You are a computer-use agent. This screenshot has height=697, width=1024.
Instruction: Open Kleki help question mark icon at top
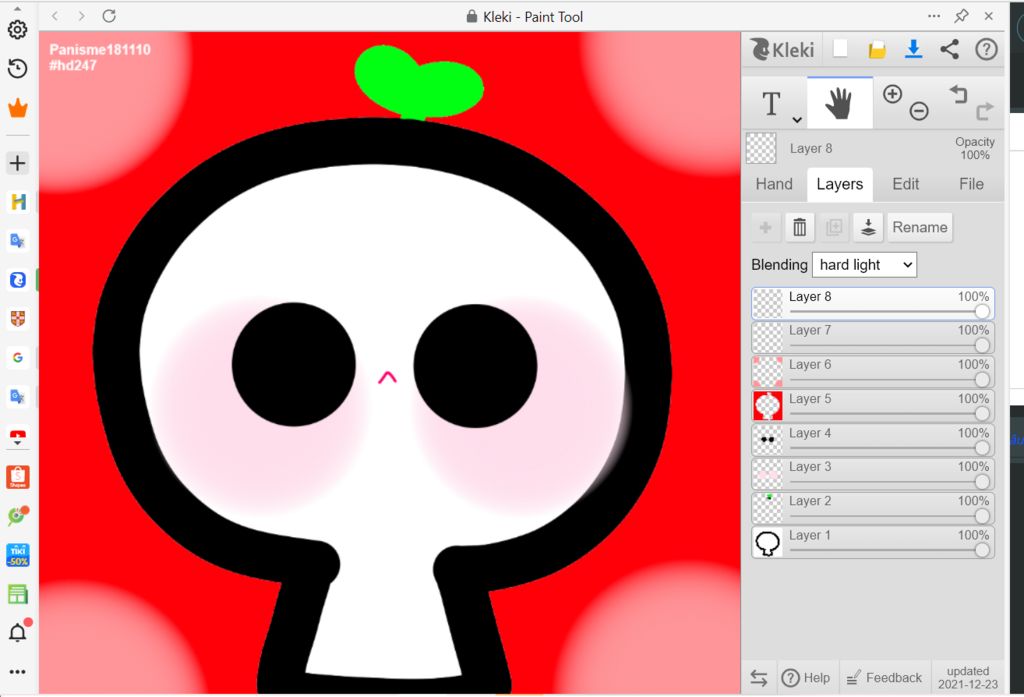coord(986,50)
